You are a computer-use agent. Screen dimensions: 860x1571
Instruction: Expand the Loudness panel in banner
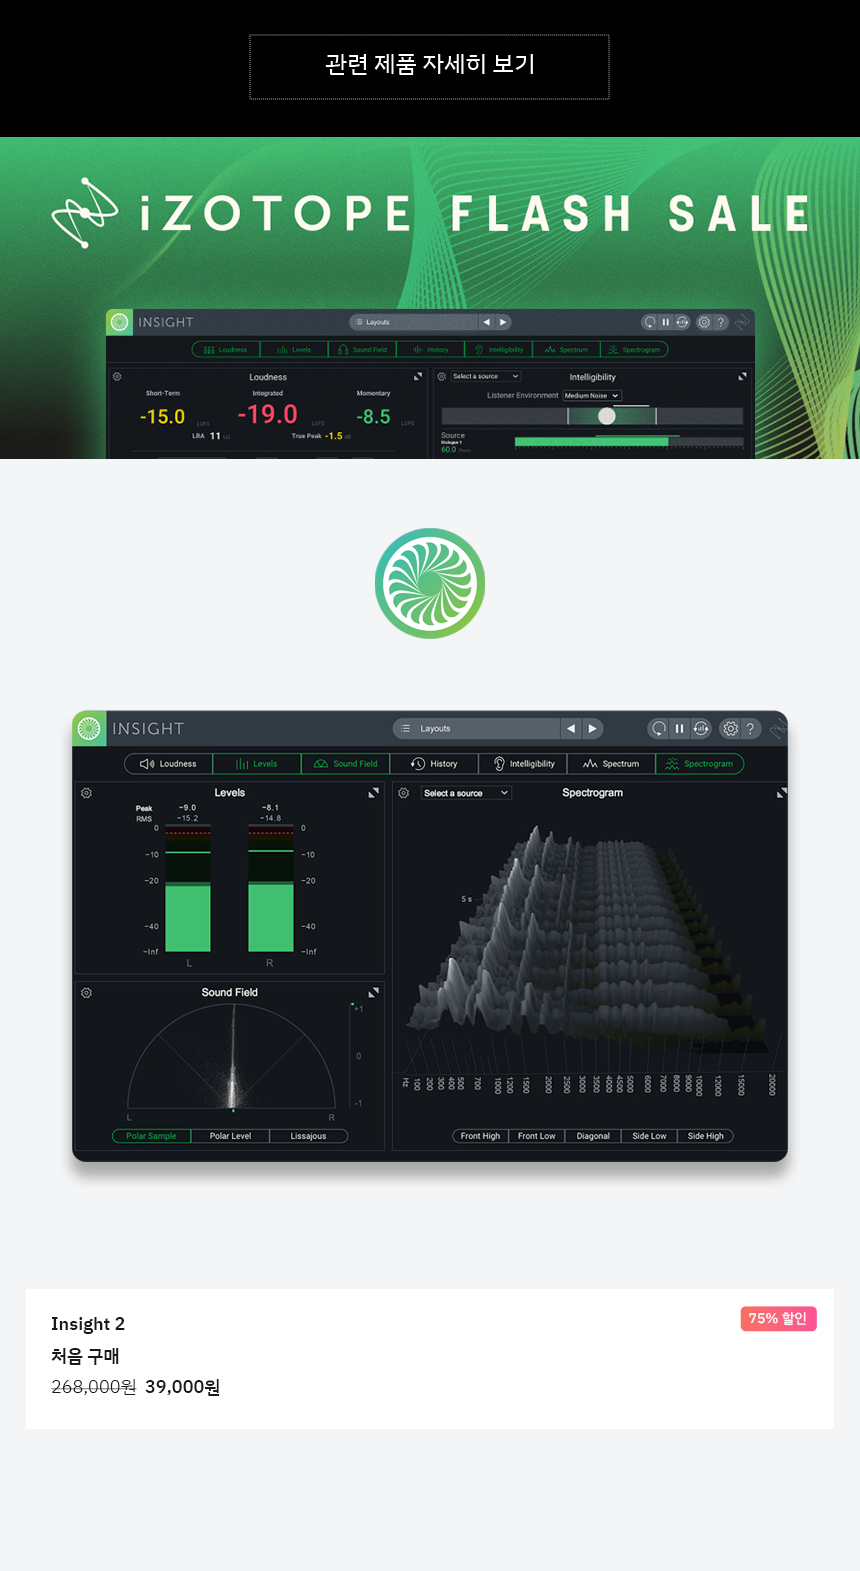tap(418, 376)
